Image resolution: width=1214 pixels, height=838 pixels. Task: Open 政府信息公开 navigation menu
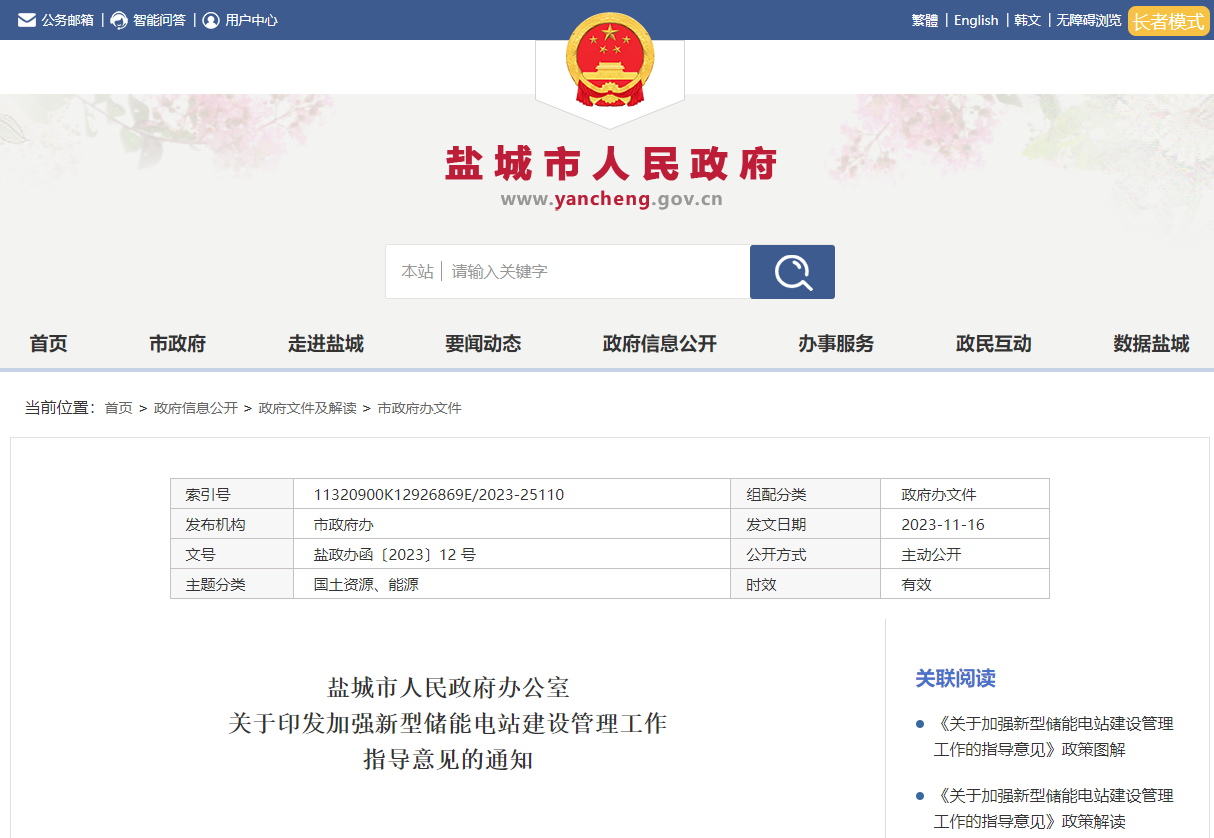tap(660, 344)
